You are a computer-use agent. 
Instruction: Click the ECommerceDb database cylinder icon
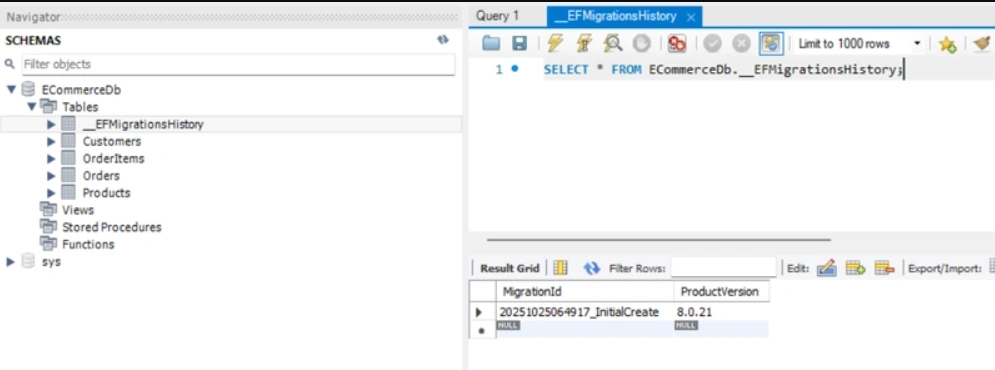pyautogui.click(x=28, y=89)
